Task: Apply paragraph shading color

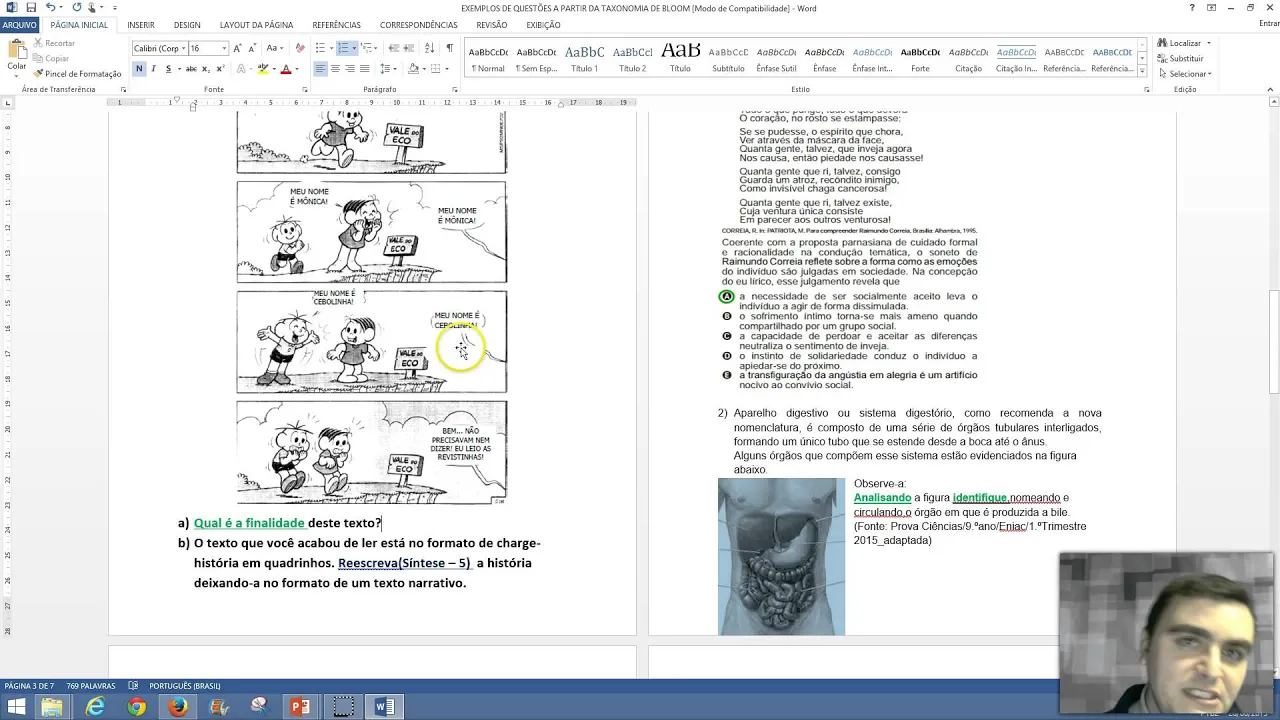Action: point(415,69)
